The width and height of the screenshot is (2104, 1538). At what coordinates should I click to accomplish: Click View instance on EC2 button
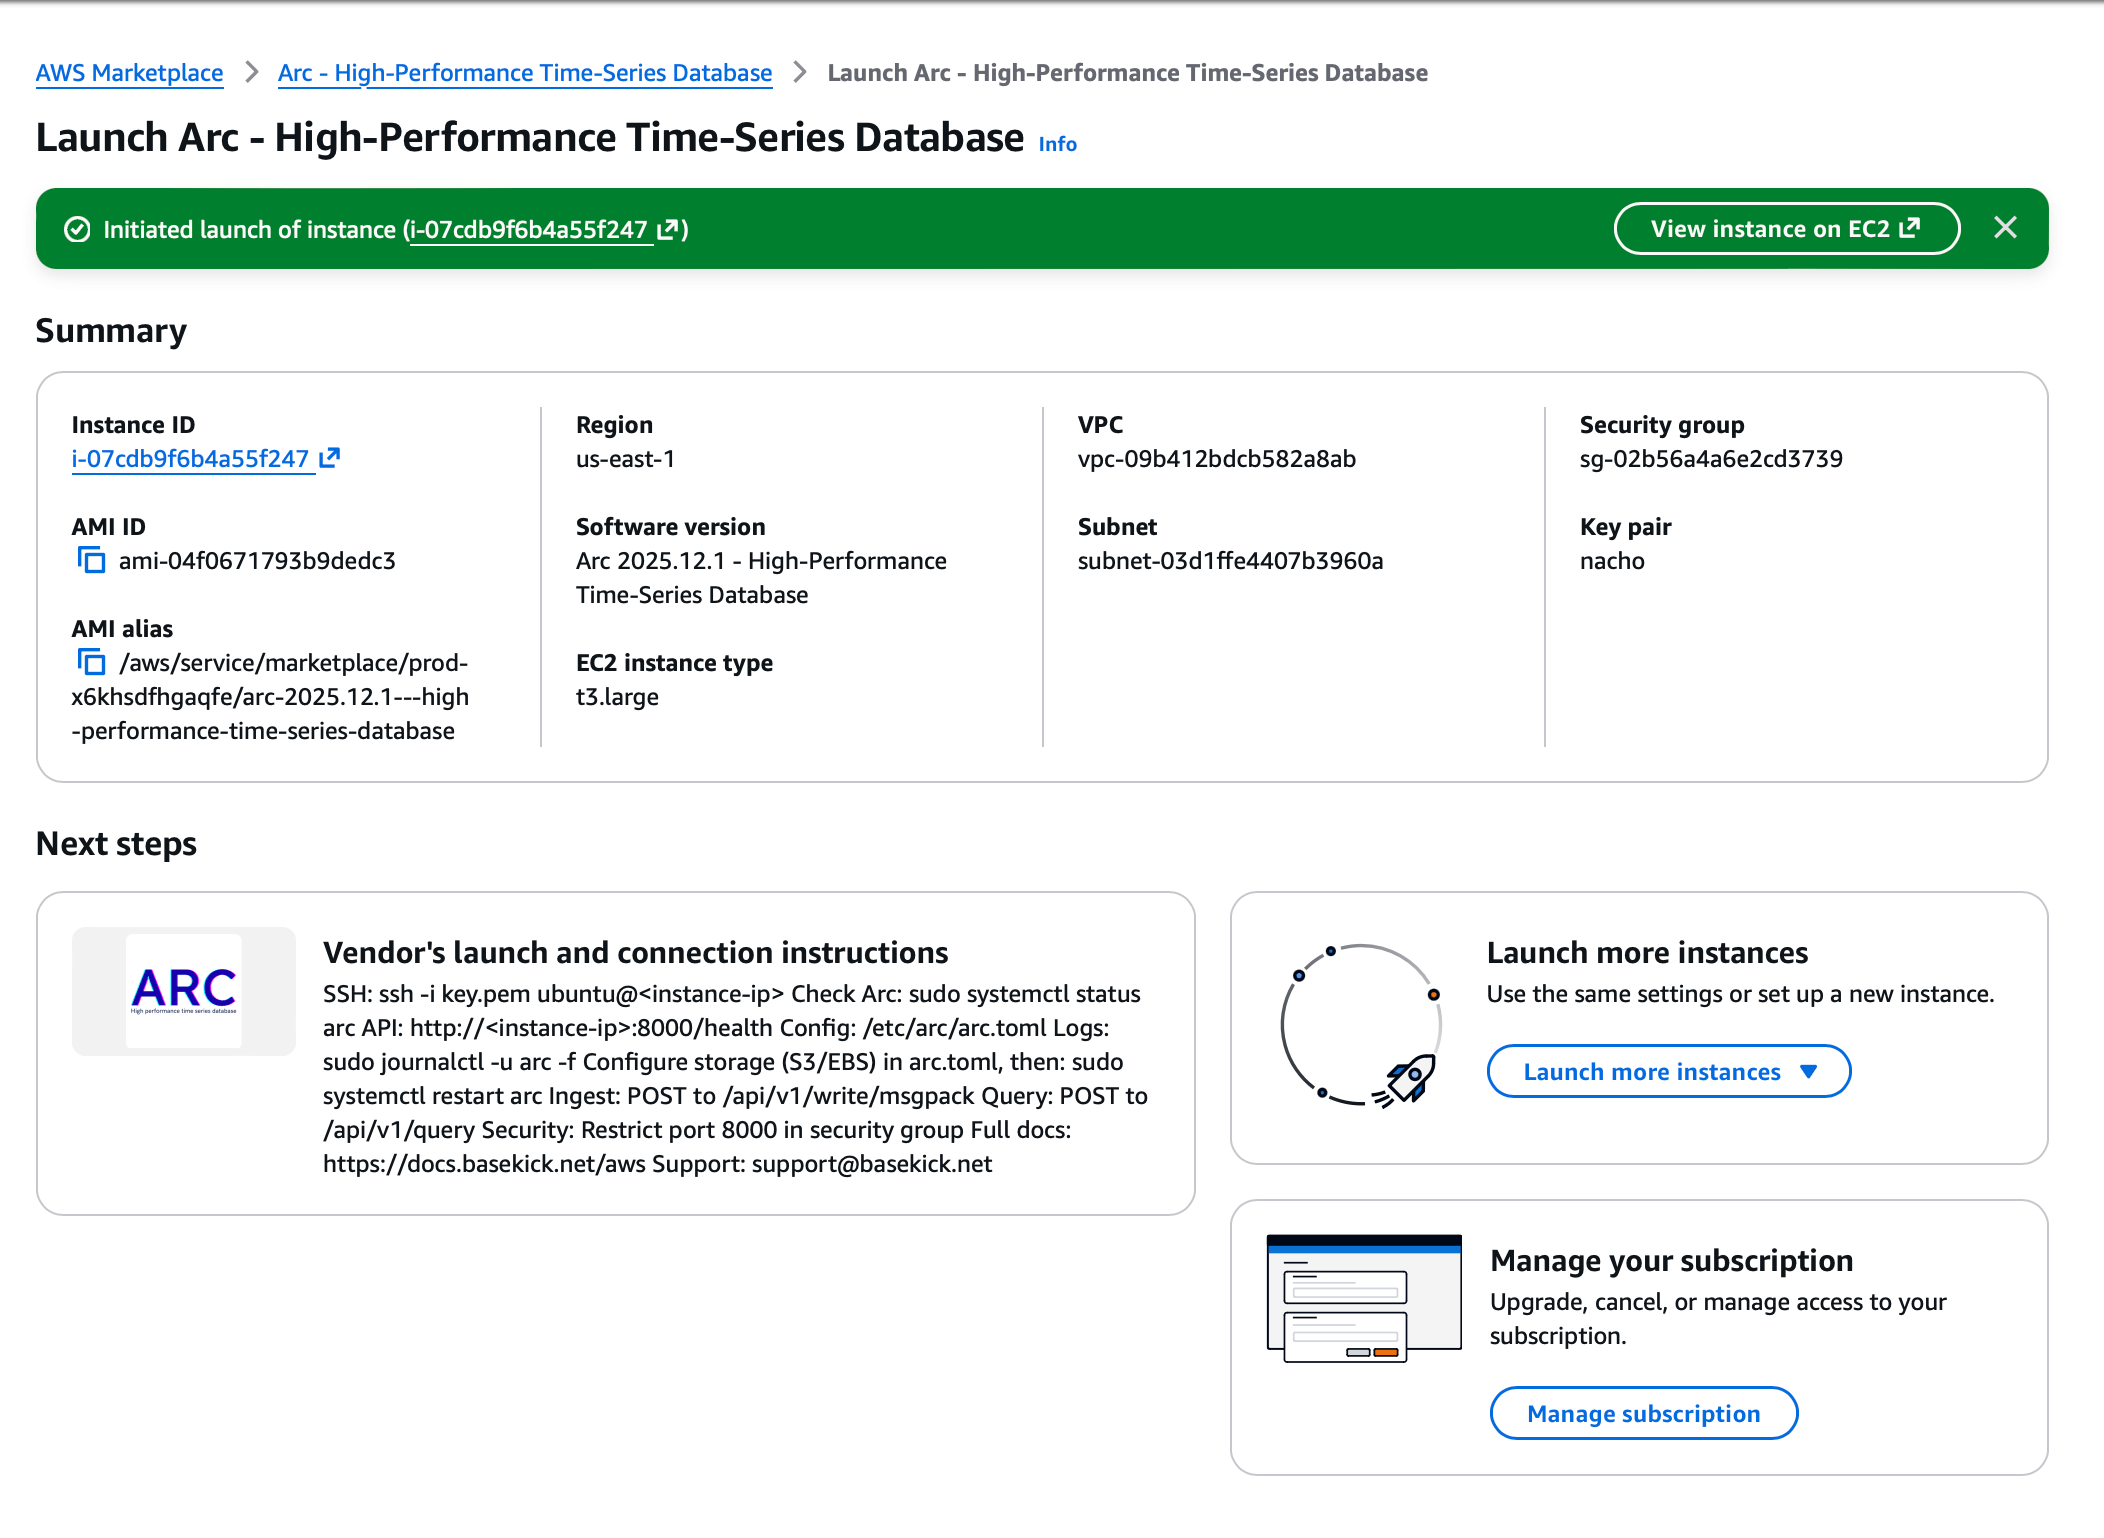[x=1786, y=229]
